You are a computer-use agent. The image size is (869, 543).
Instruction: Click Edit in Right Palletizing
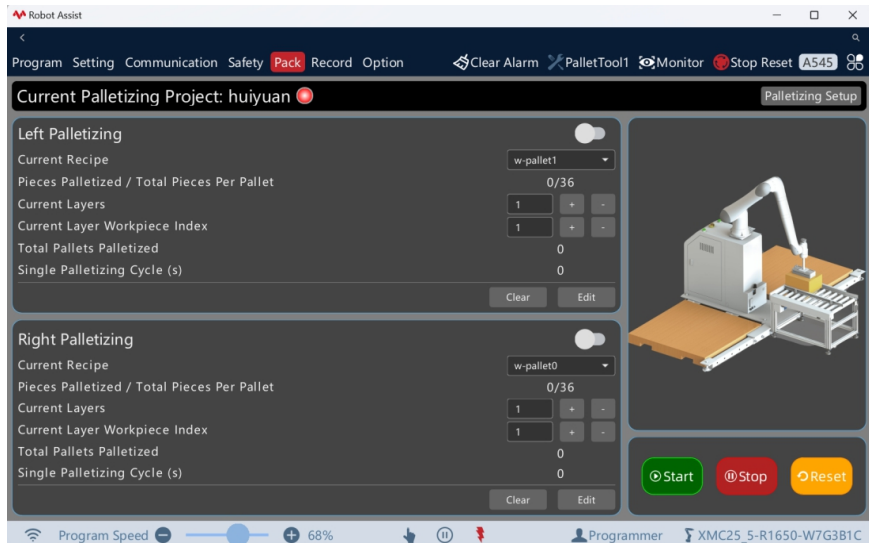tap(586, 500)
